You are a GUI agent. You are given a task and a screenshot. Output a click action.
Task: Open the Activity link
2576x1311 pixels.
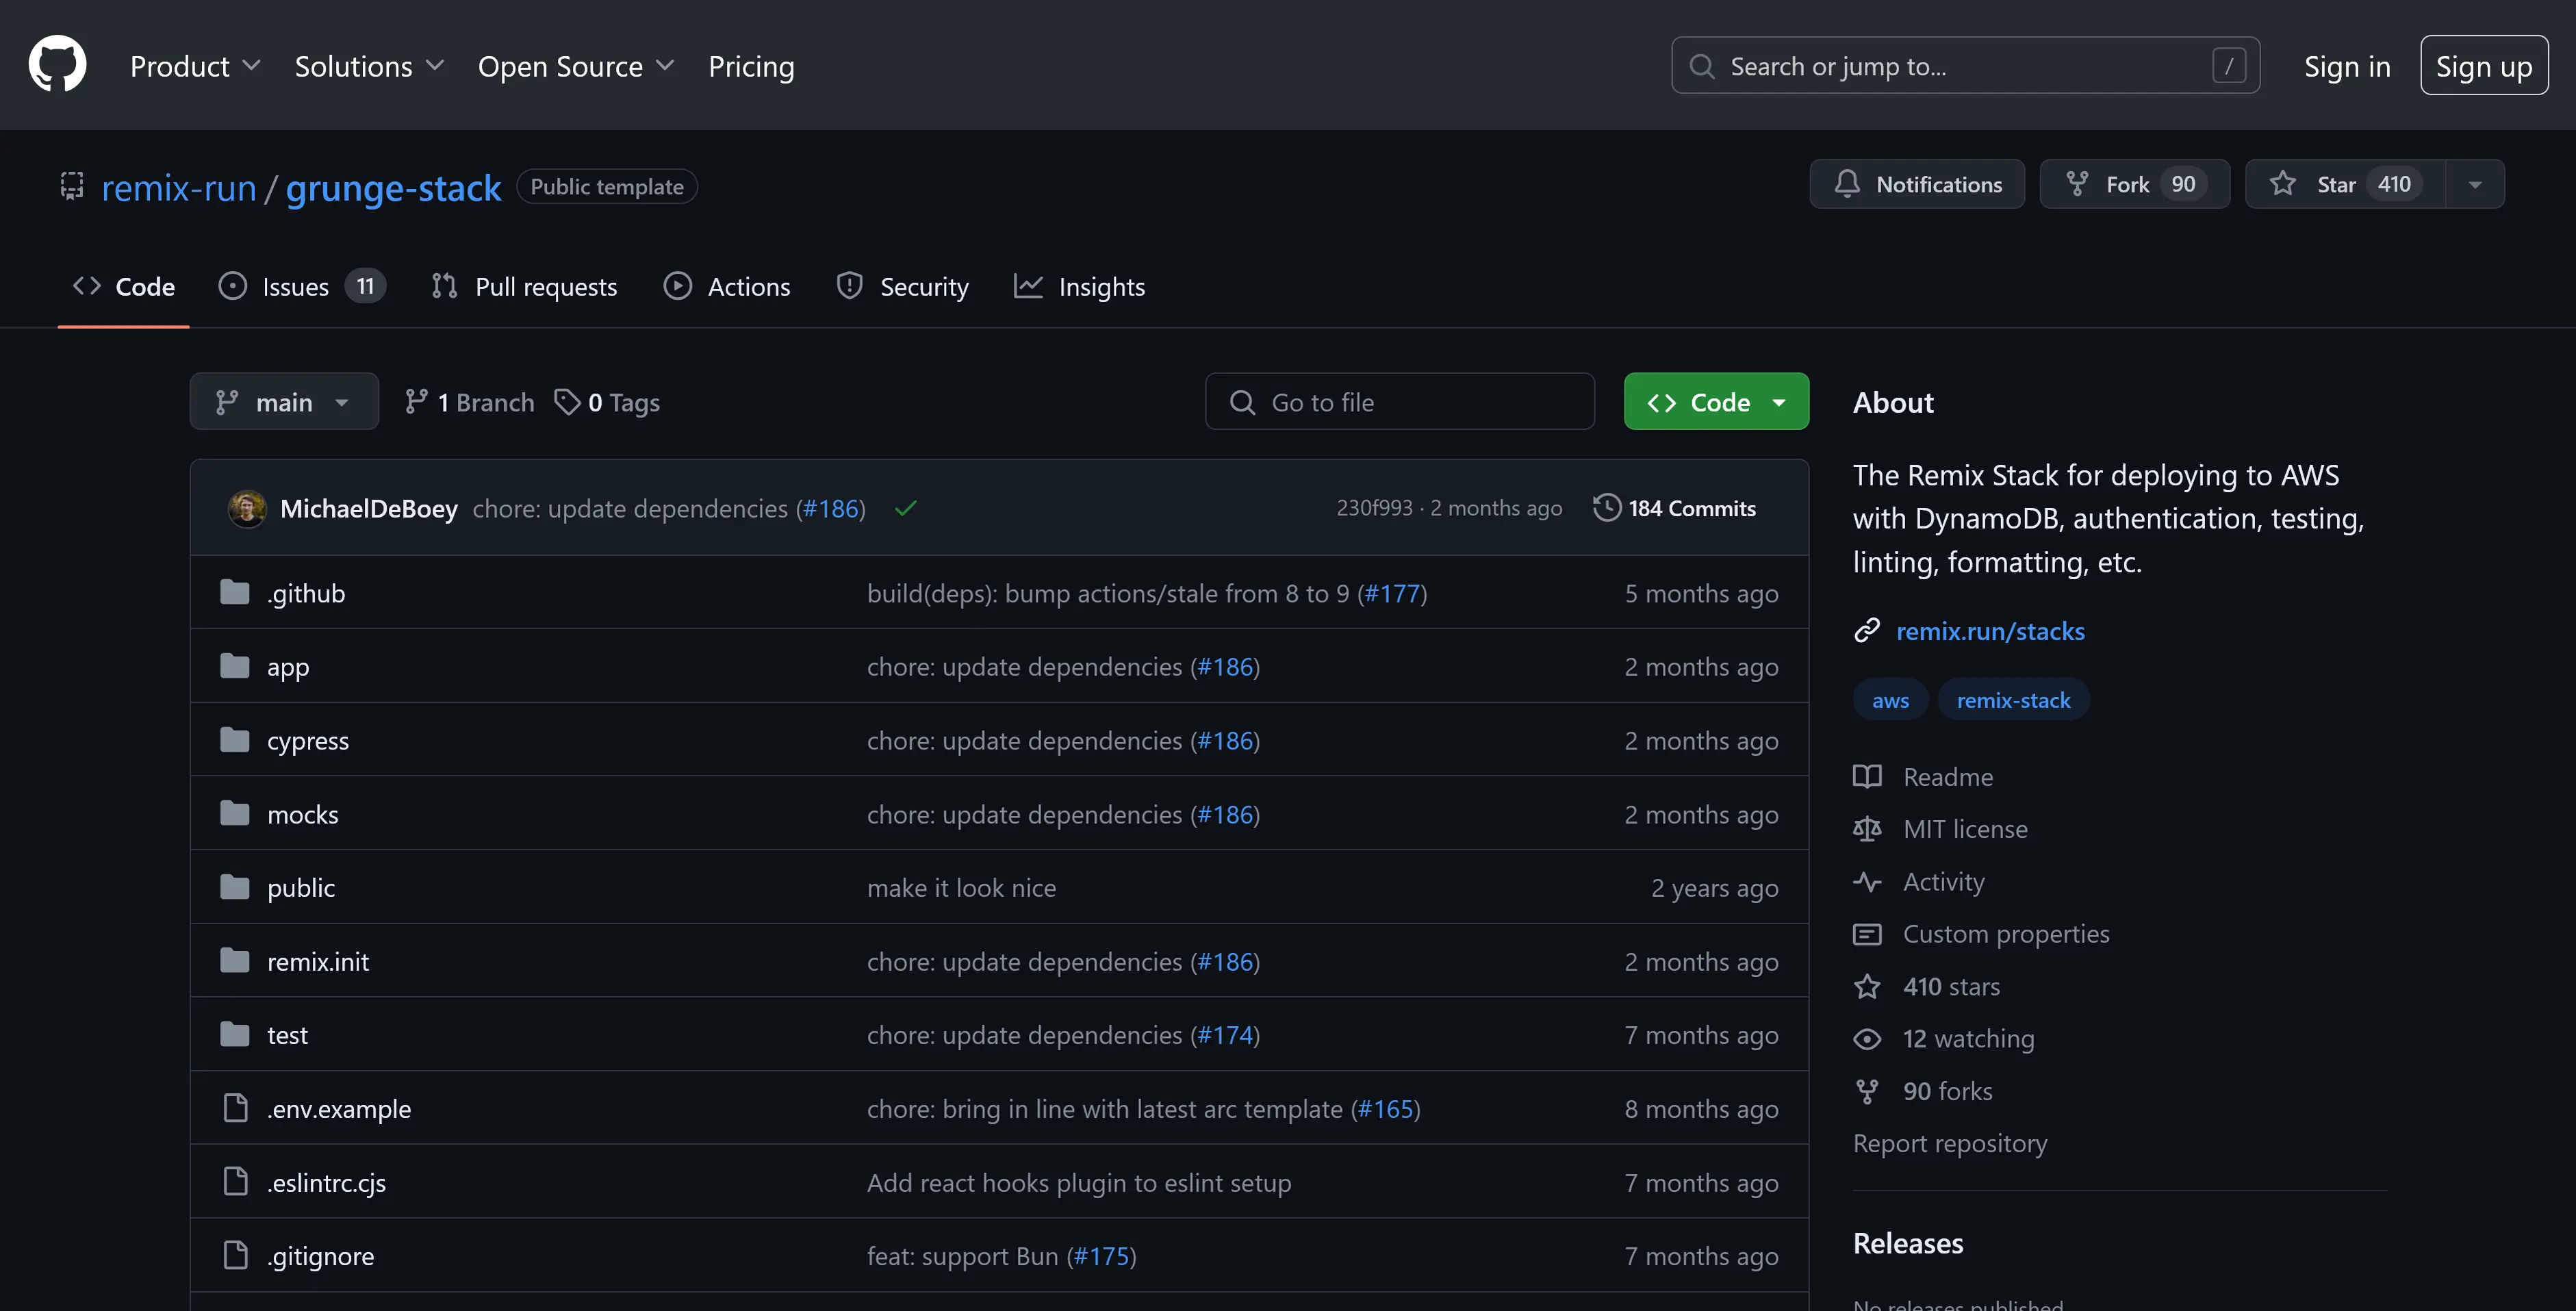[1919, 881]
